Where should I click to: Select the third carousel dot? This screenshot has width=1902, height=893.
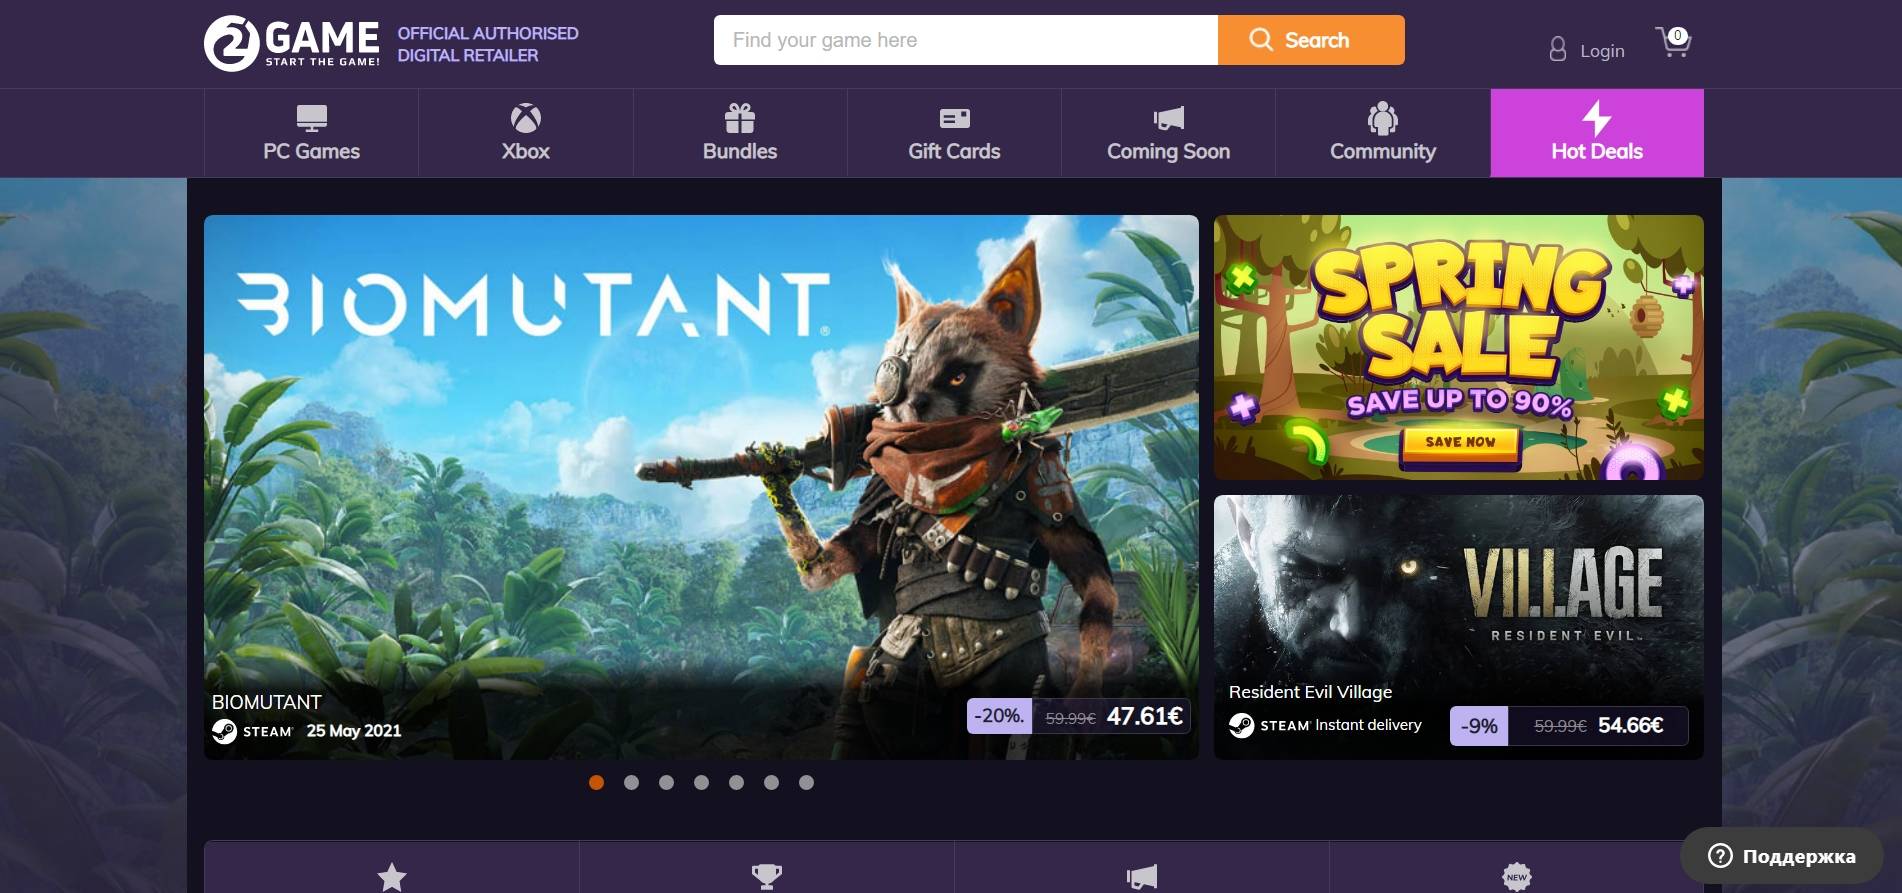(667, 783)
